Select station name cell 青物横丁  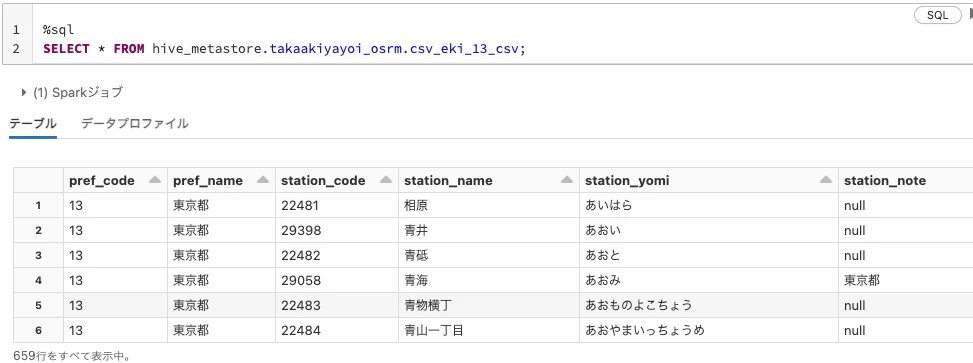489,305
